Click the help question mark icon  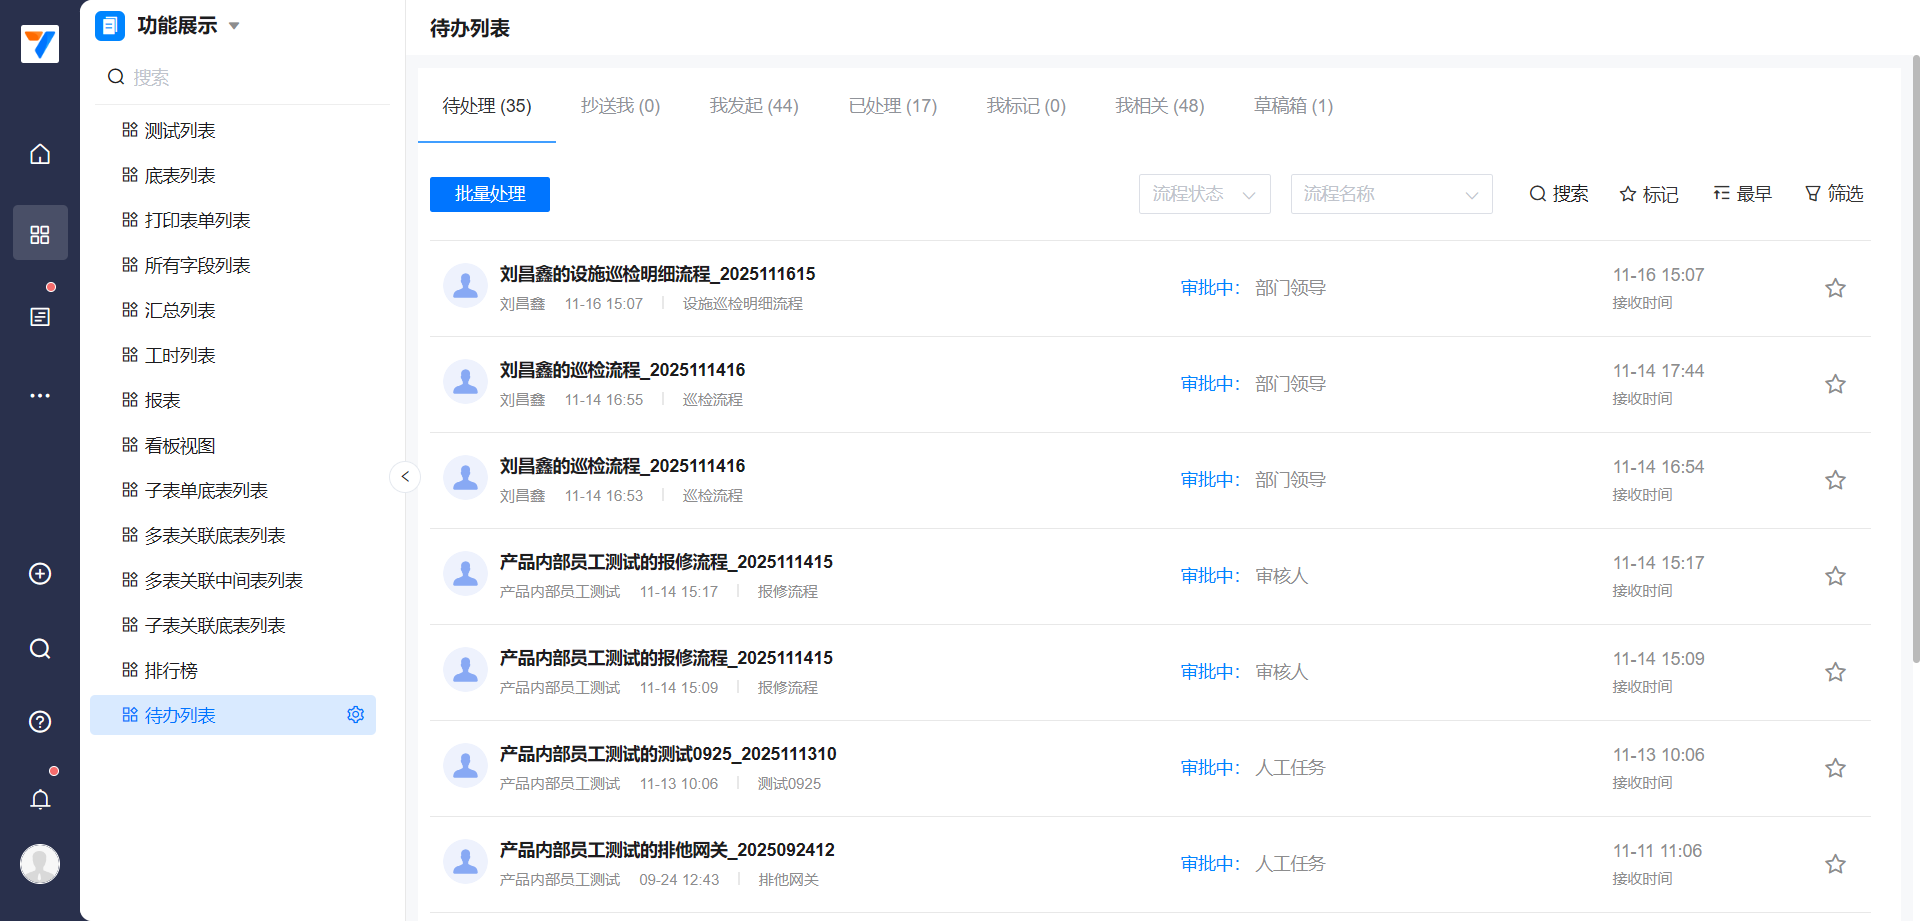click(40, 722)
